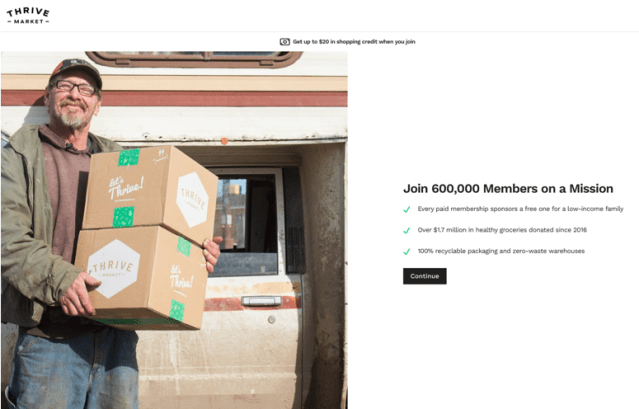This screenshot has height=409, width=639.
Task: Click checkmark beside recyclable packaging line
Action: coord(406,252)
